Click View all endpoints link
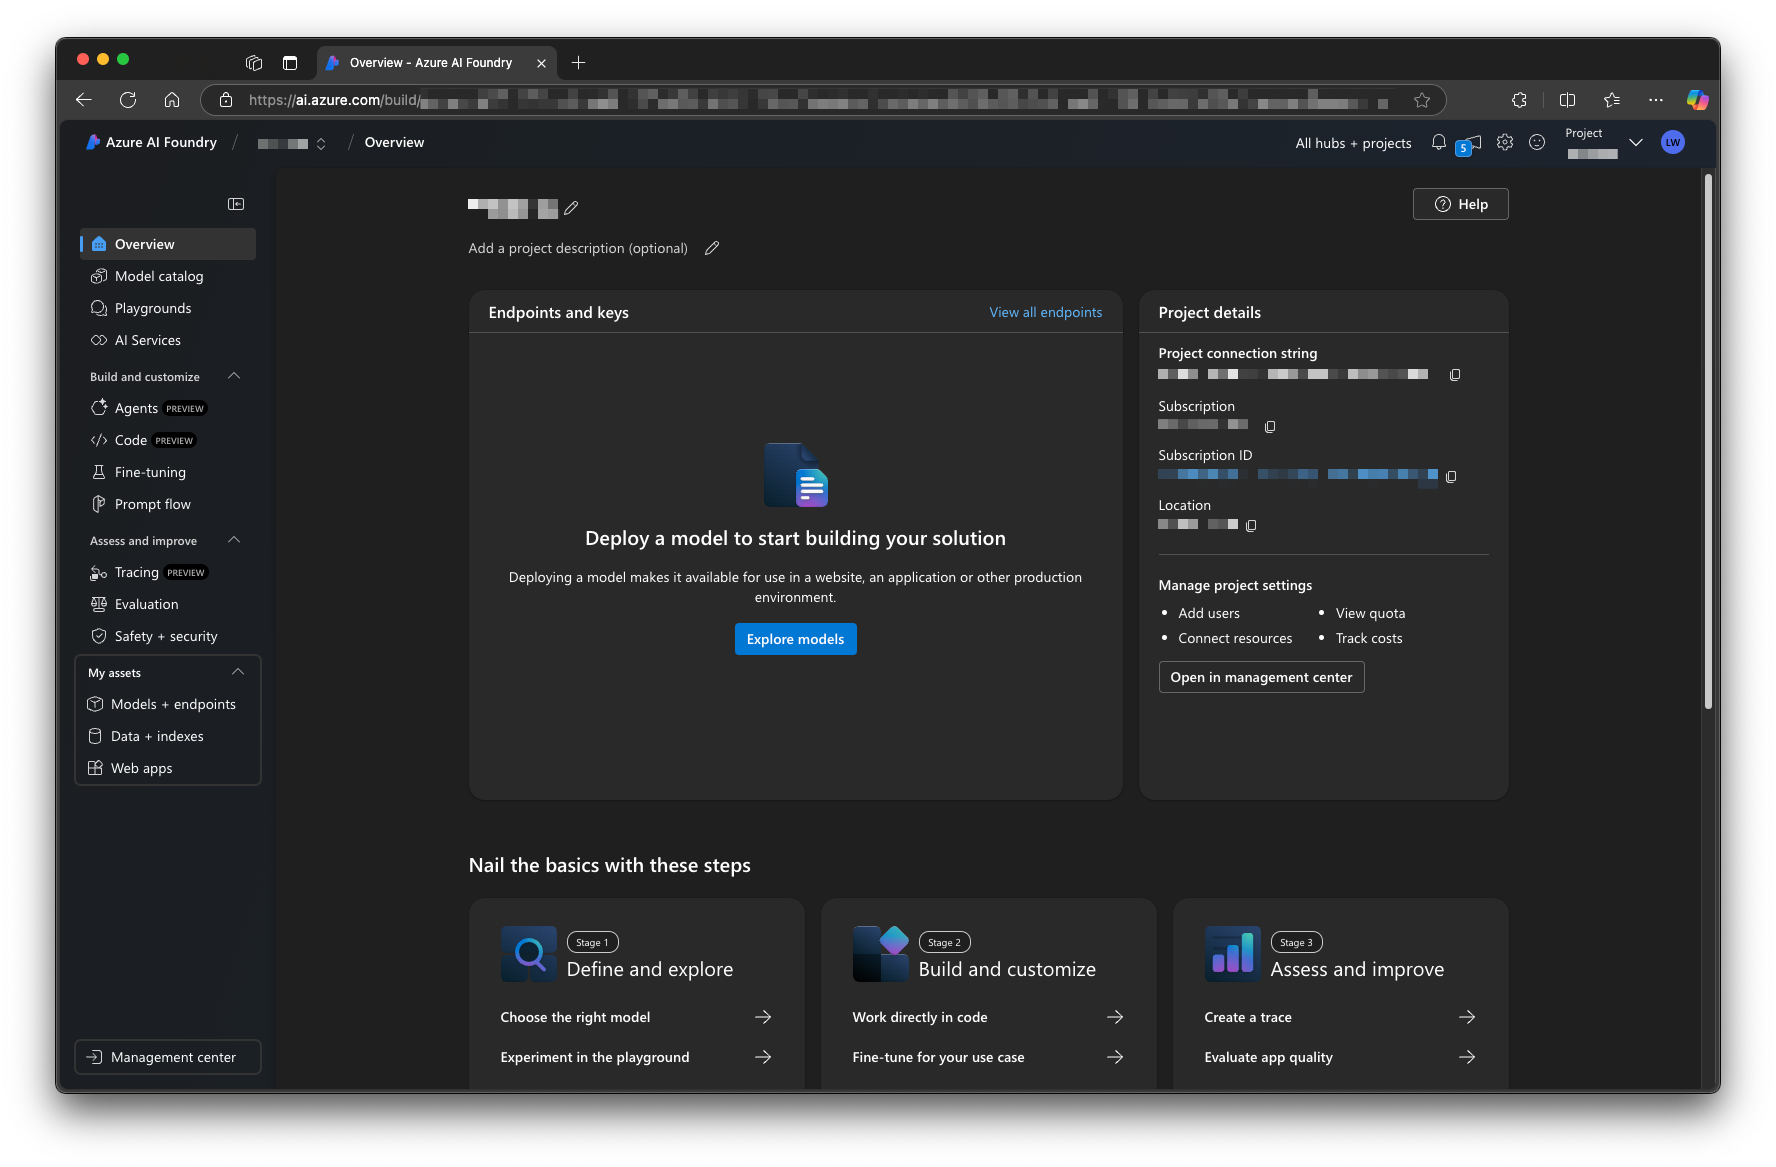The width and height of the screenshot is (1776, 1167). 1046,312
